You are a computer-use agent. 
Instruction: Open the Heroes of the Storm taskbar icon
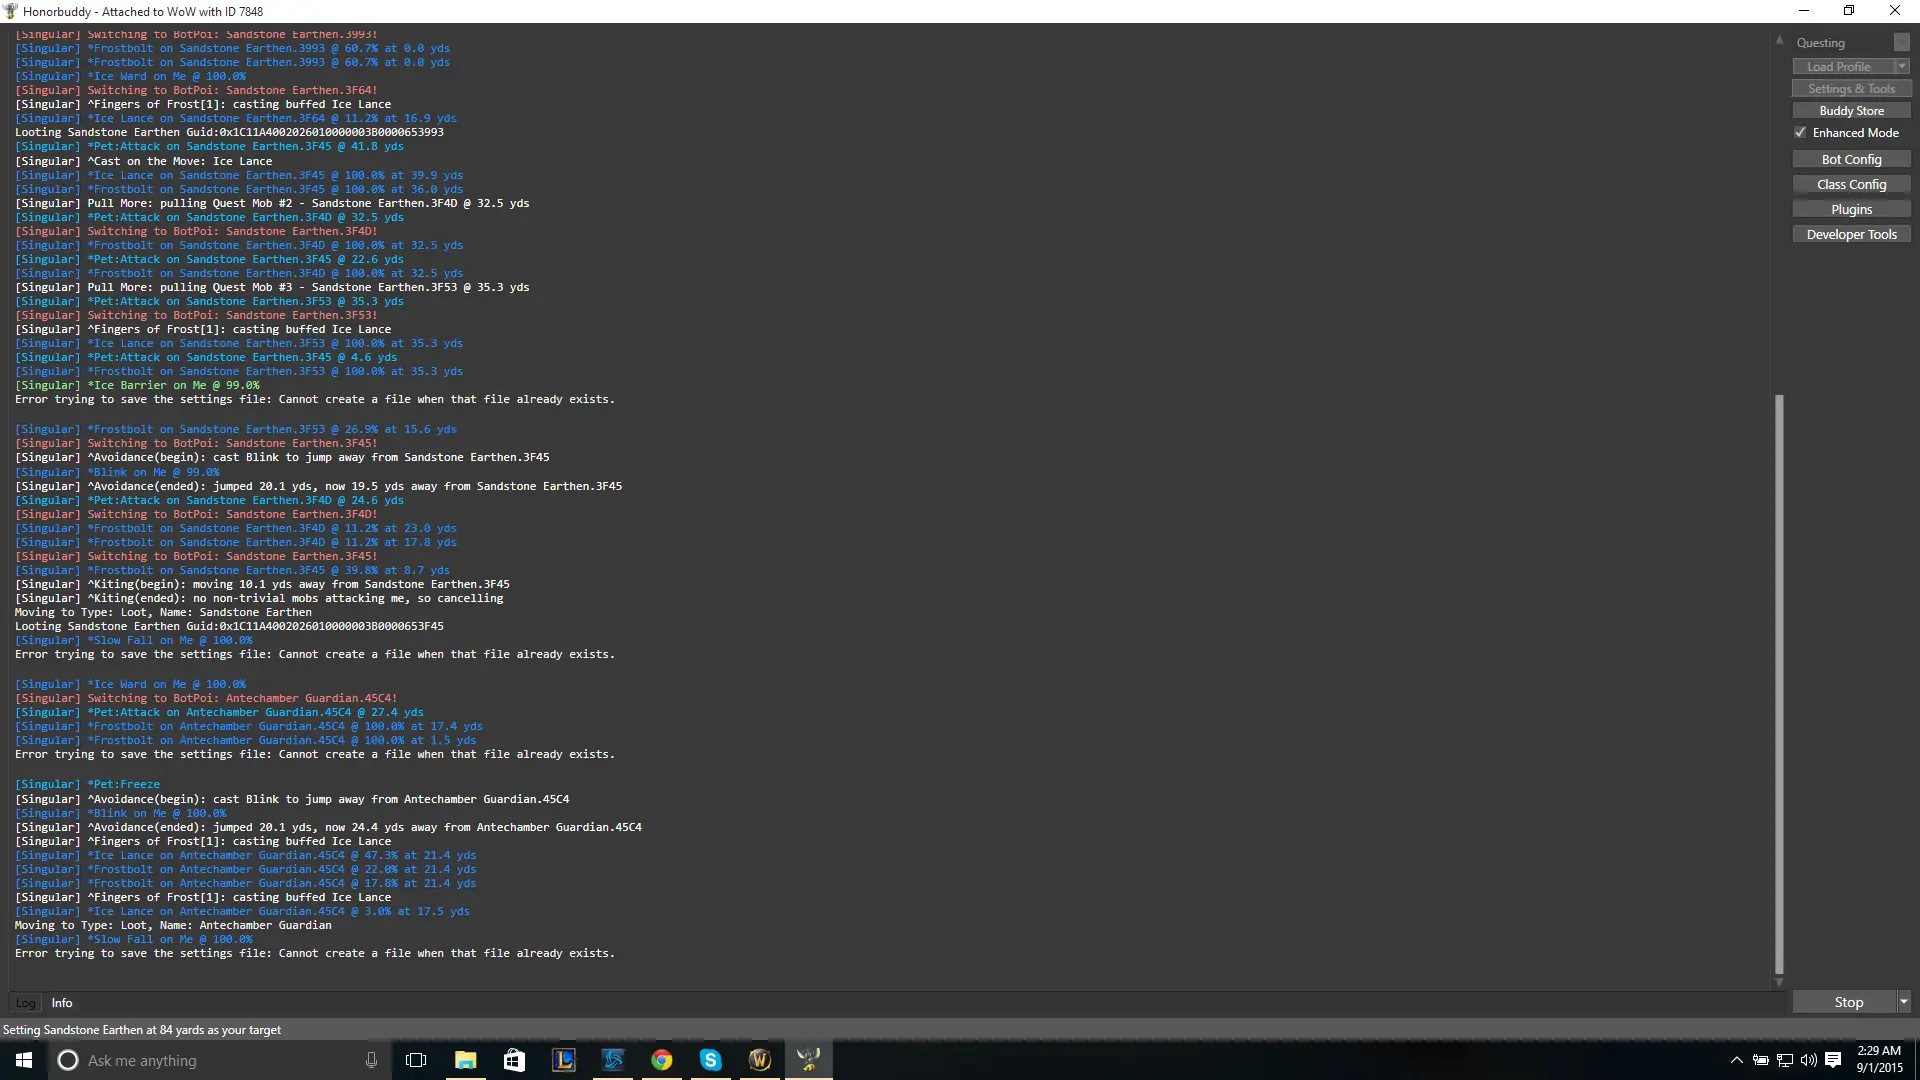[613, 1060]
